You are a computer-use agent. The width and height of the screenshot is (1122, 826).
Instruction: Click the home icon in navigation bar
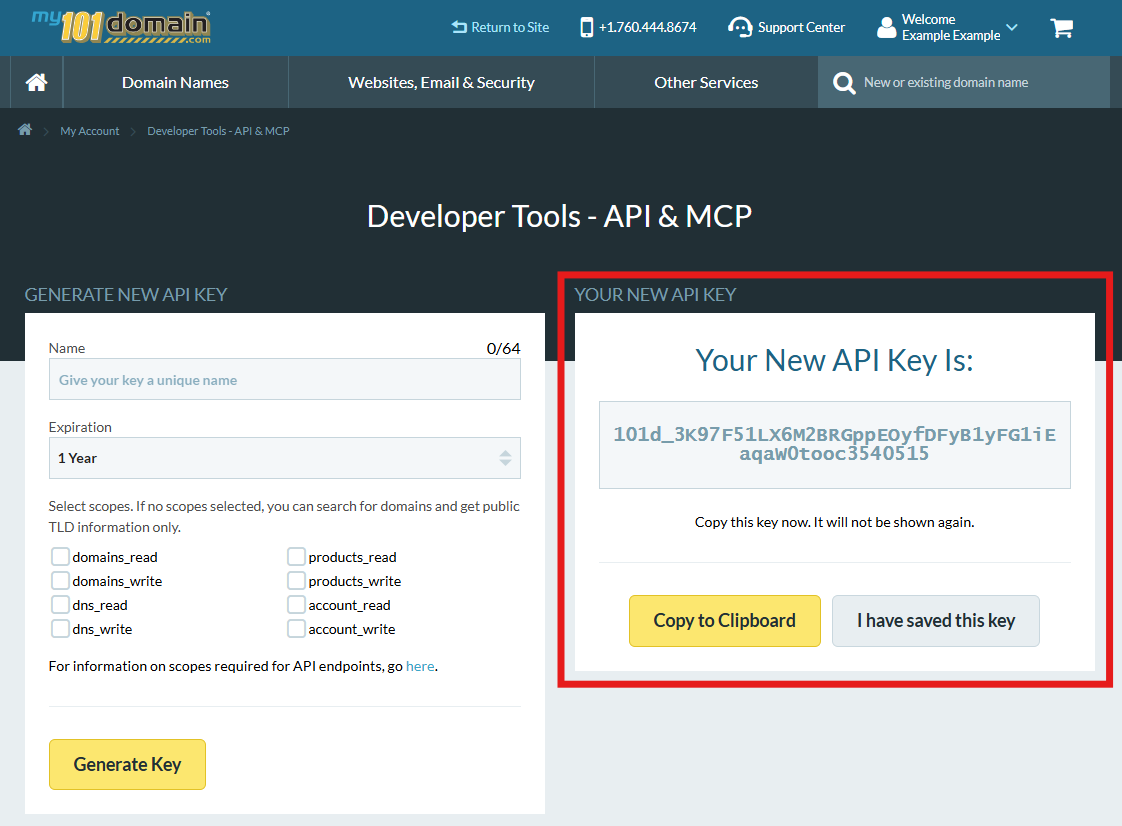pyautogui.click(x=36, y=82)
